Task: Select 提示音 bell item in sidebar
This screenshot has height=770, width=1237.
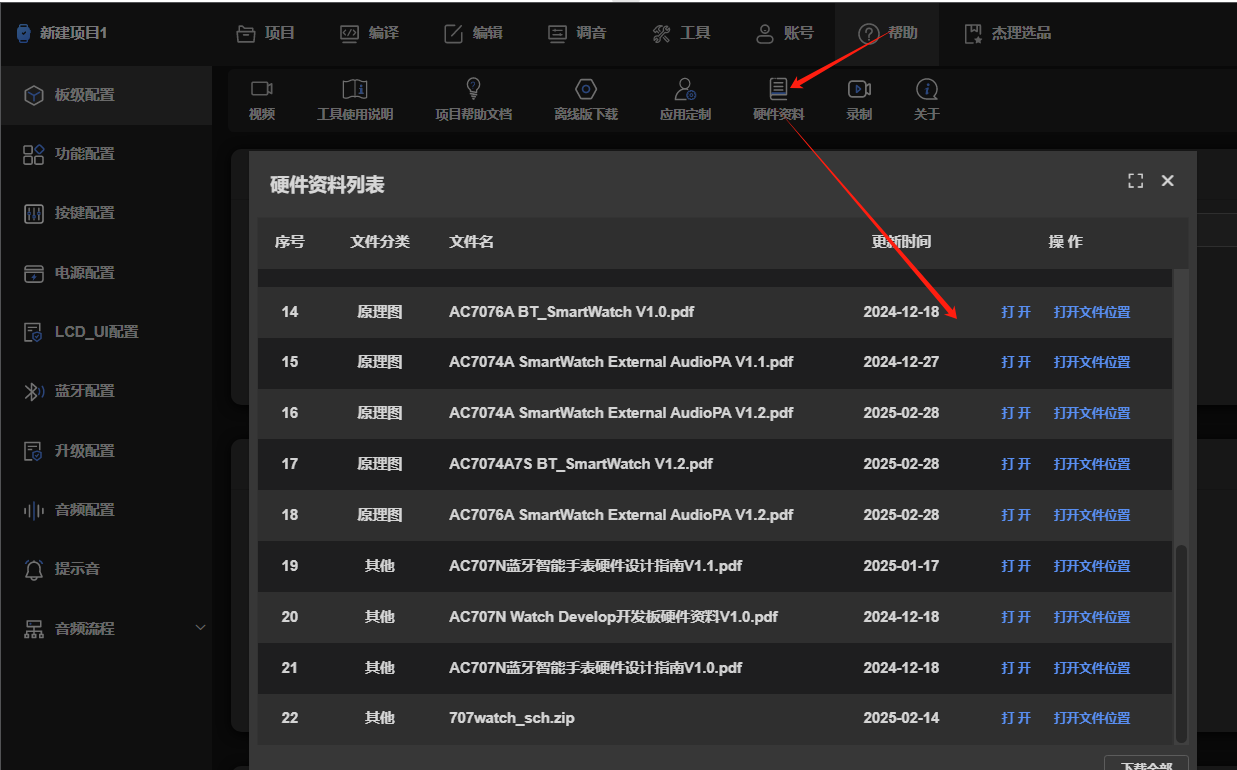Action: coord(106,569)
